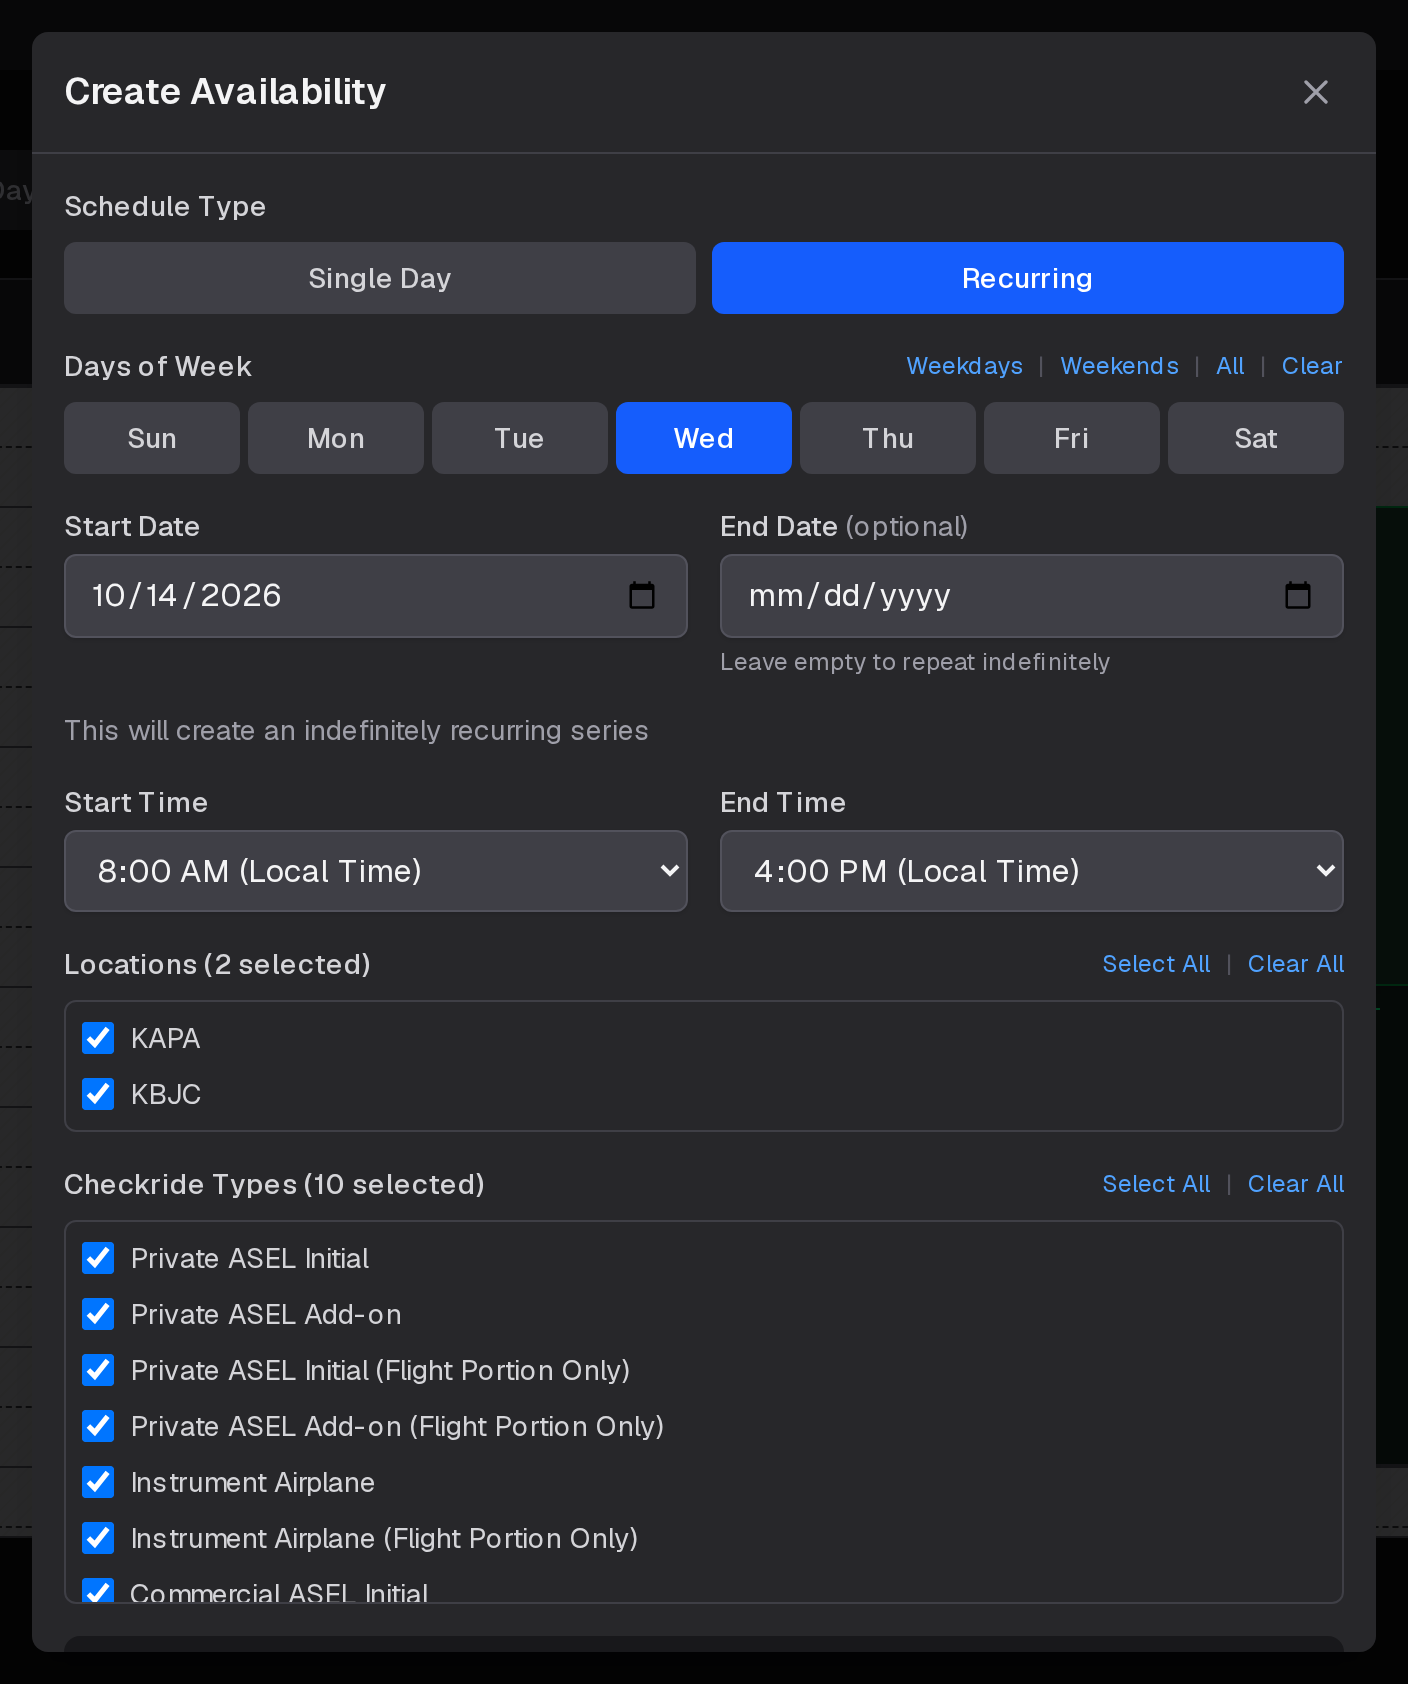Close the Create Availability dialog
The width and height of the screenshot is (1408, 1684).
point(1316,92)
